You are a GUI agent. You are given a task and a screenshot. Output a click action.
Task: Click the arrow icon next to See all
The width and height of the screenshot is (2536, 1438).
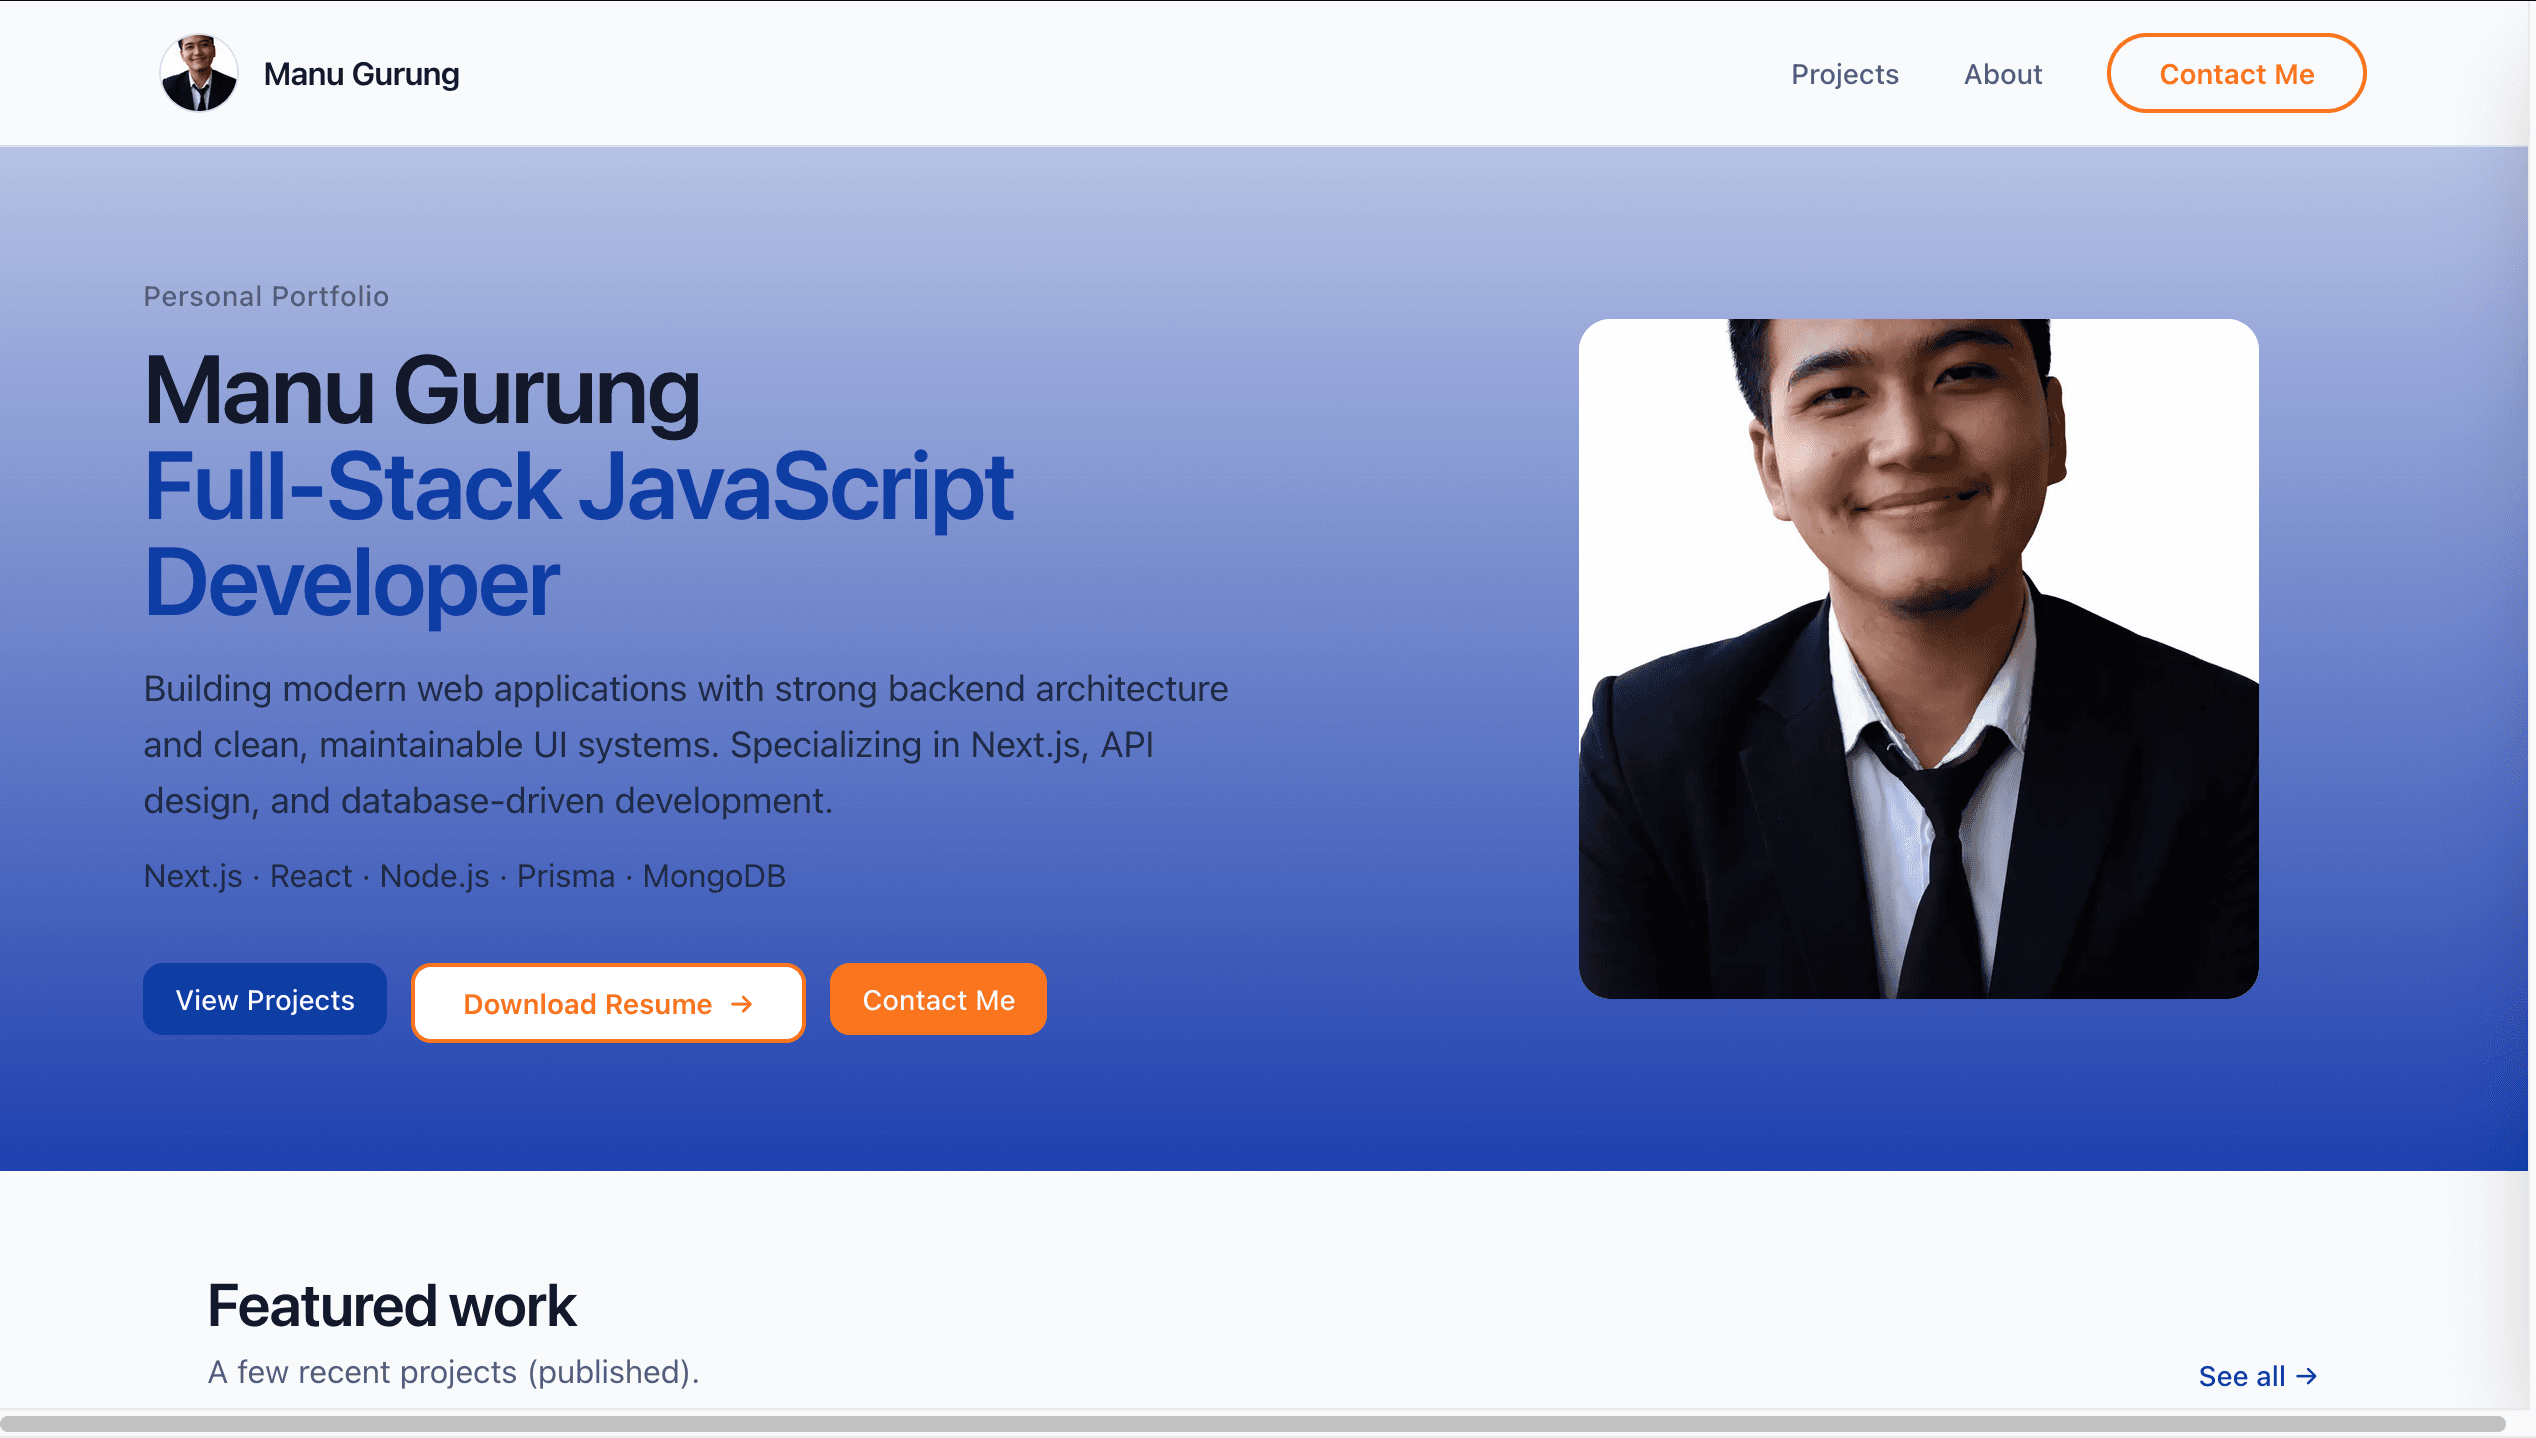(x=2309, y=1376)
